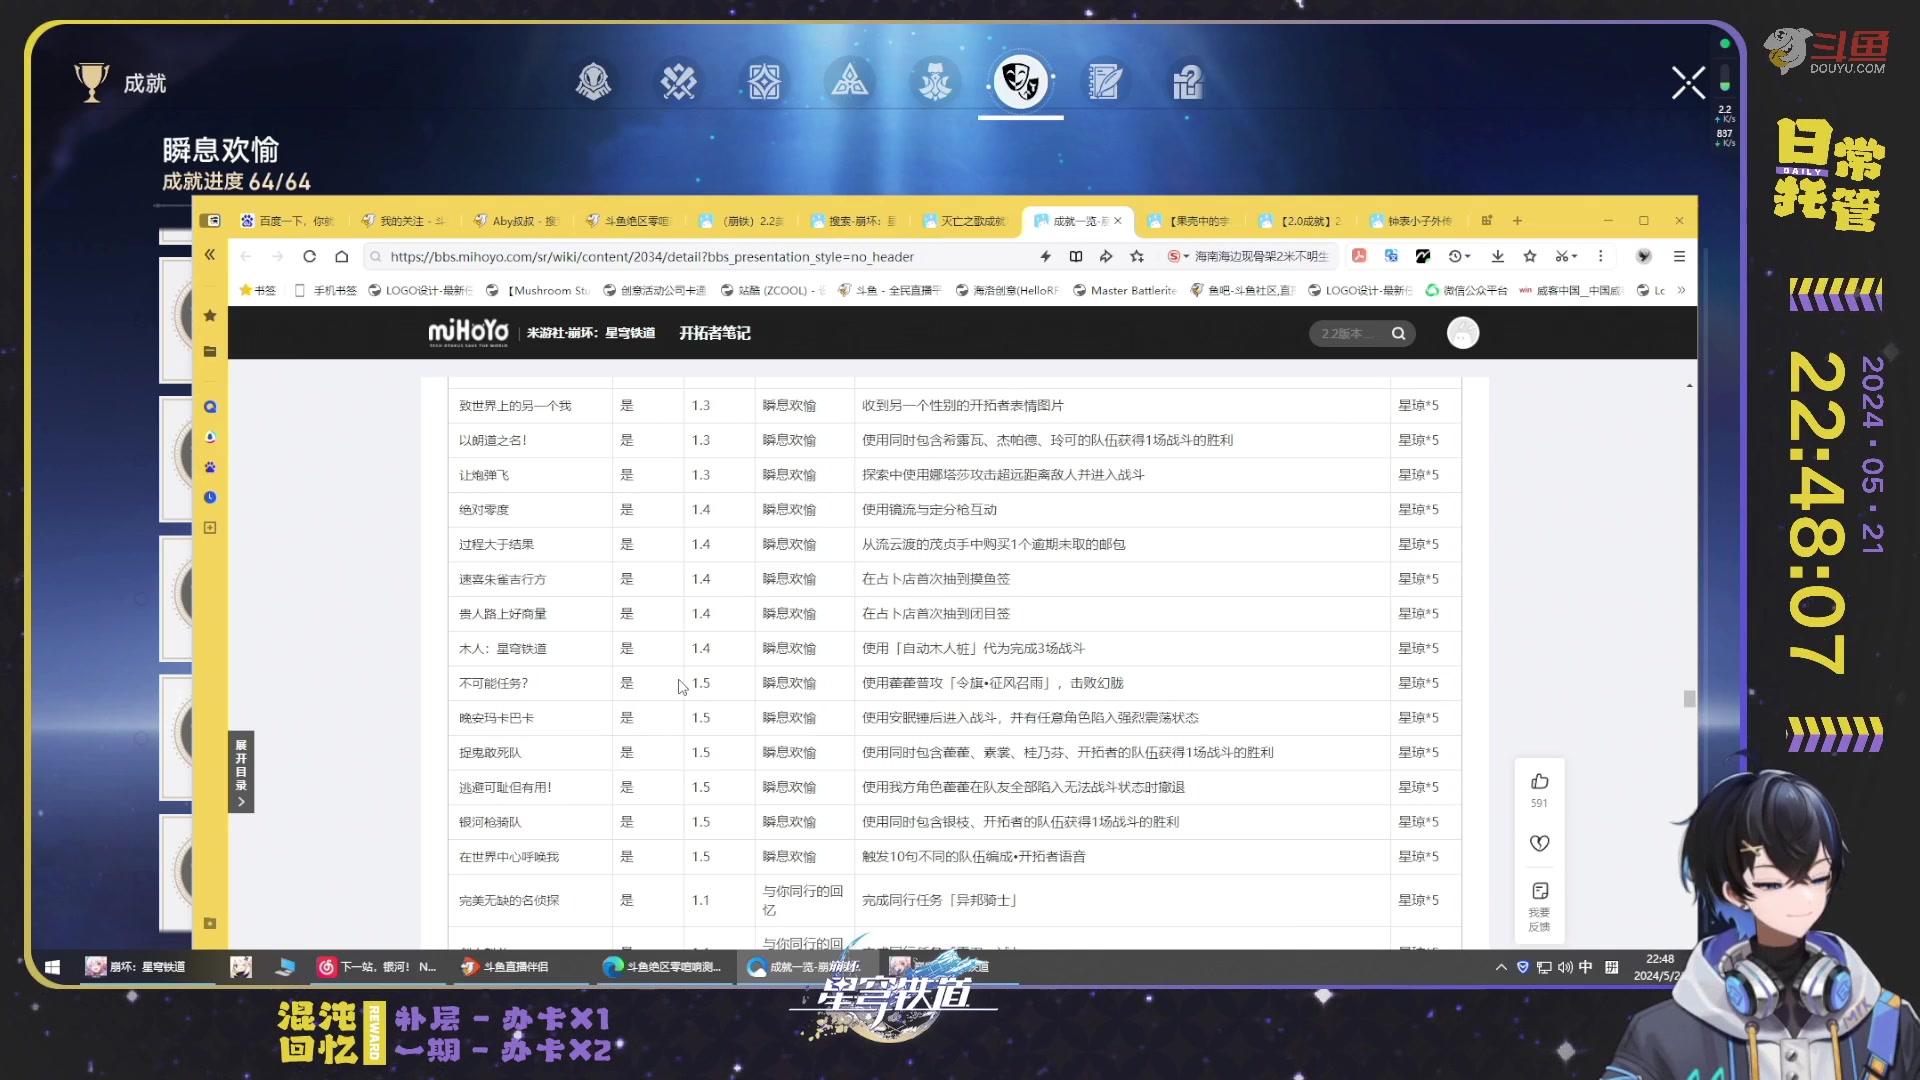Screen dimensions: 1920x1080
Task: Collapse the browser sidebar with double chevron
Action: pos(210,255)
